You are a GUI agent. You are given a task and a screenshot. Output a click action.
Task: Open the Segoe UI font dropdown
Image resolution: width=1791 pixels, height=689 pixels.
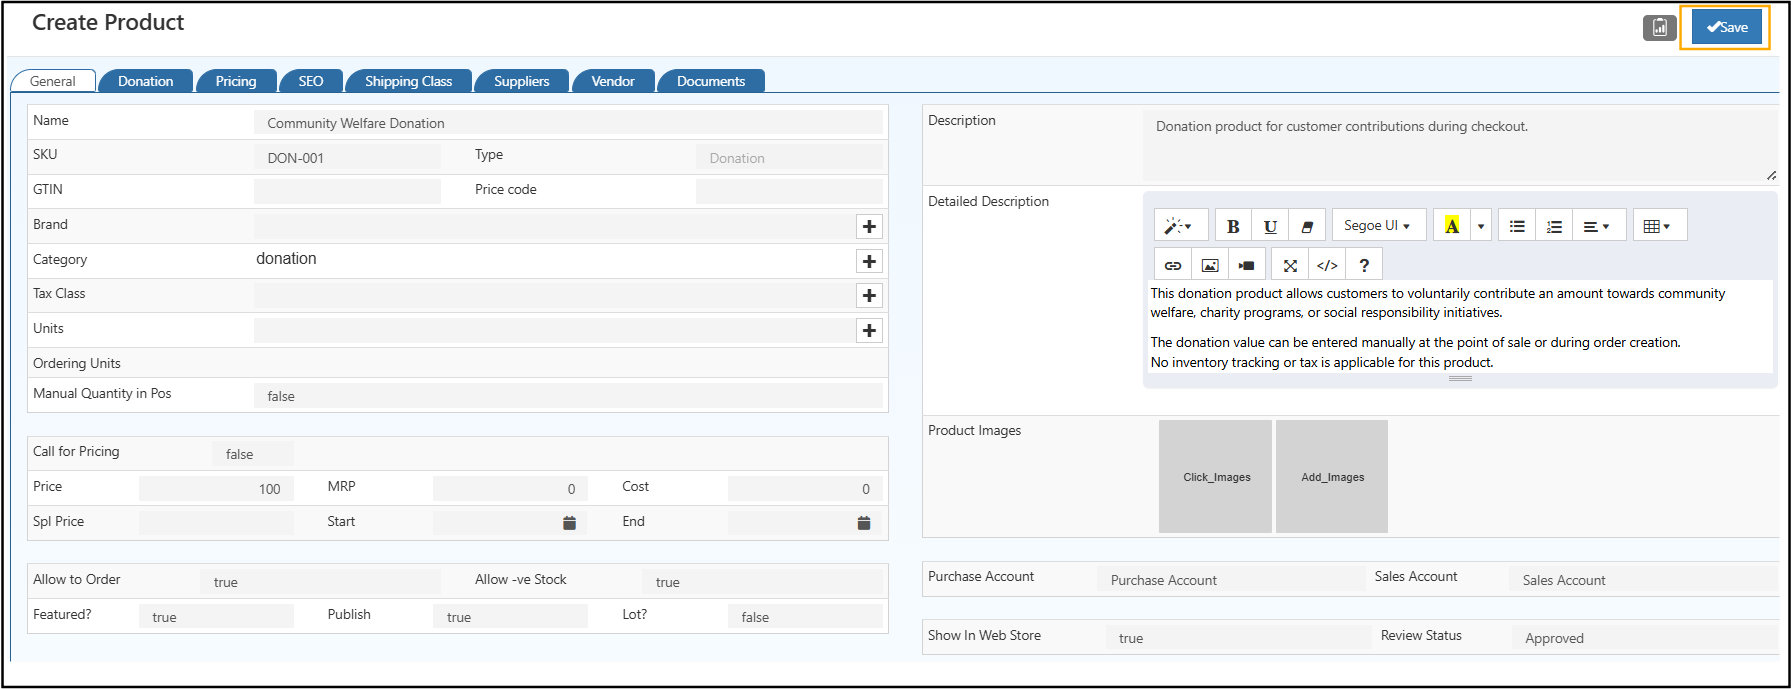click(1377, 226)
